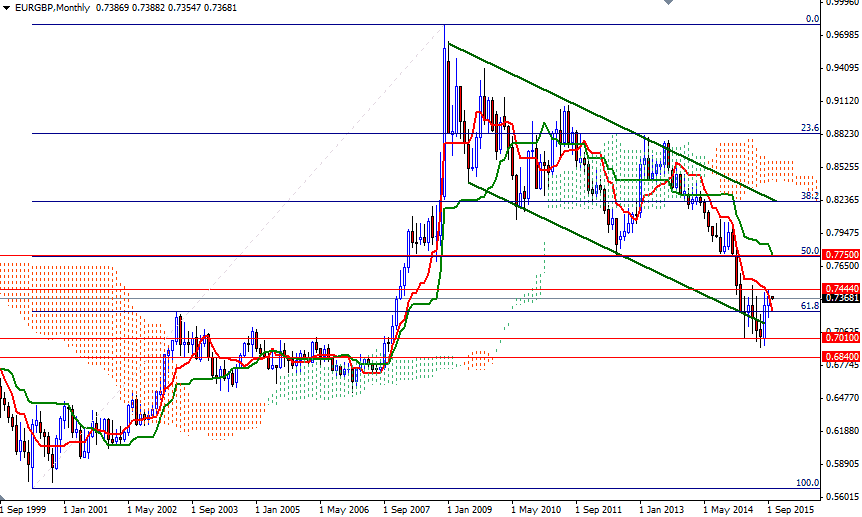Click the 1 Jan 2005 date label
The width and height of the screenshot is (862, 517).
tap(278, 510)
